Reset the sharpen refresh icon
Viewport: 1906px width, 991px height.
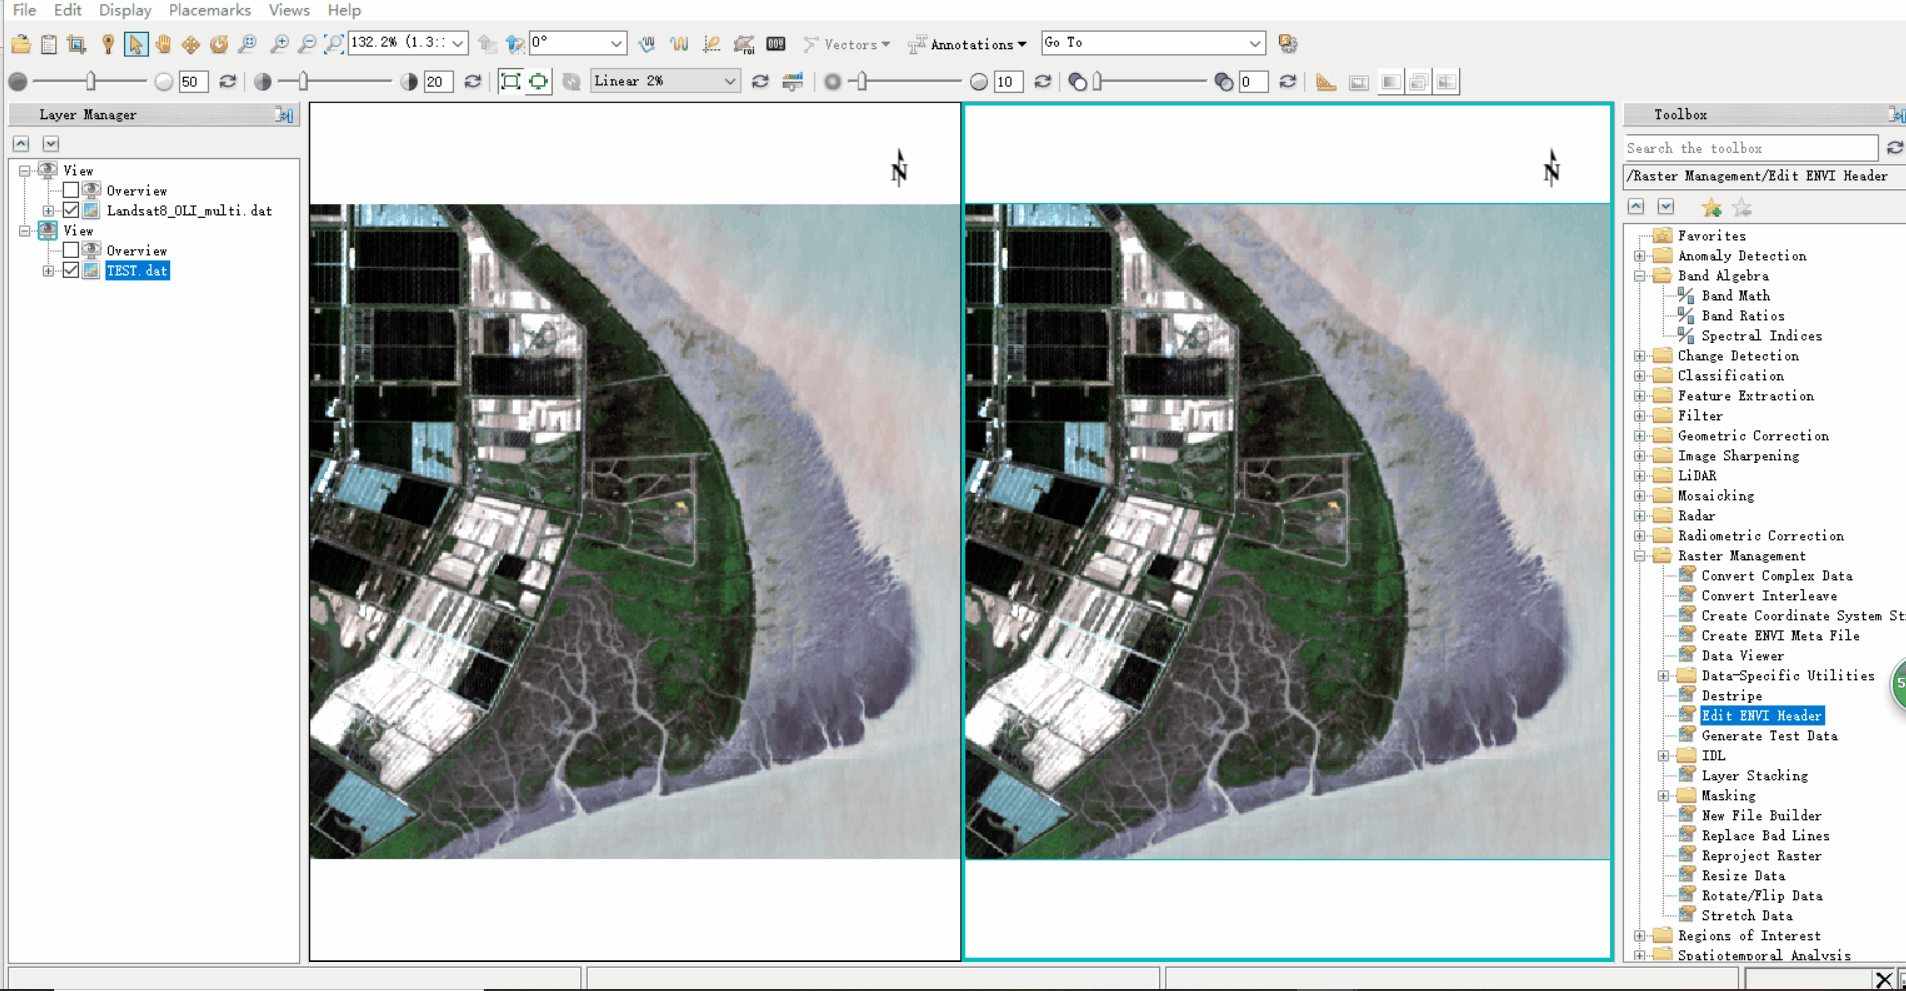pos(1043,82)
